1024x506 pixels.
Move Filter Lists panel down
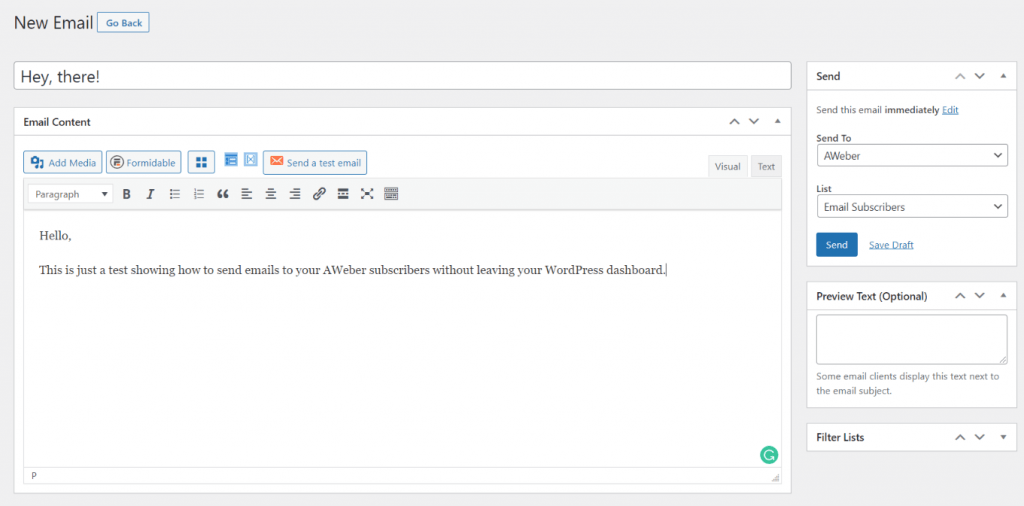(x=980, y=437)
